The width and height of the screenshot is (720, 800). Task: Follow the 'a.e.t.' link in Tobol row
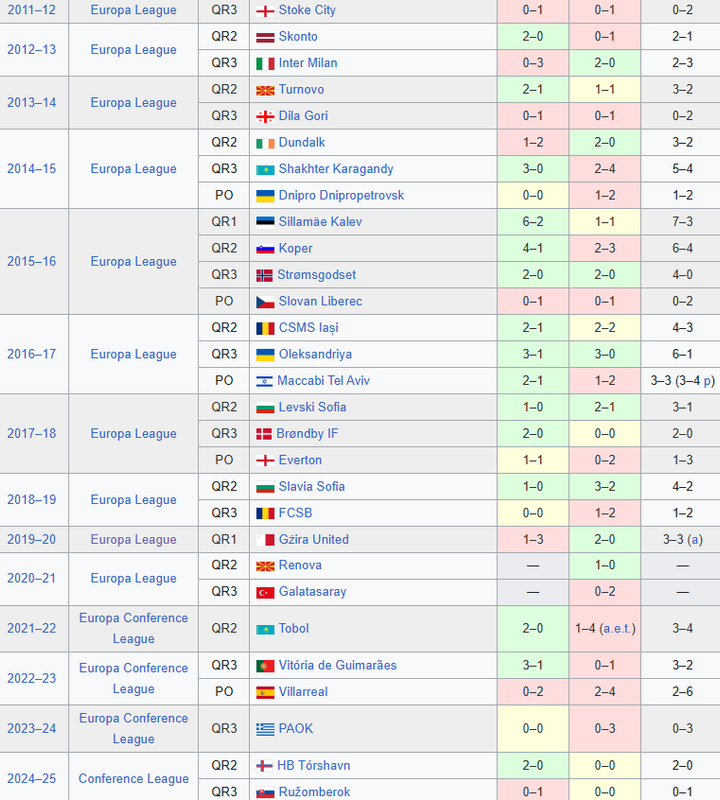pos(618,629)
